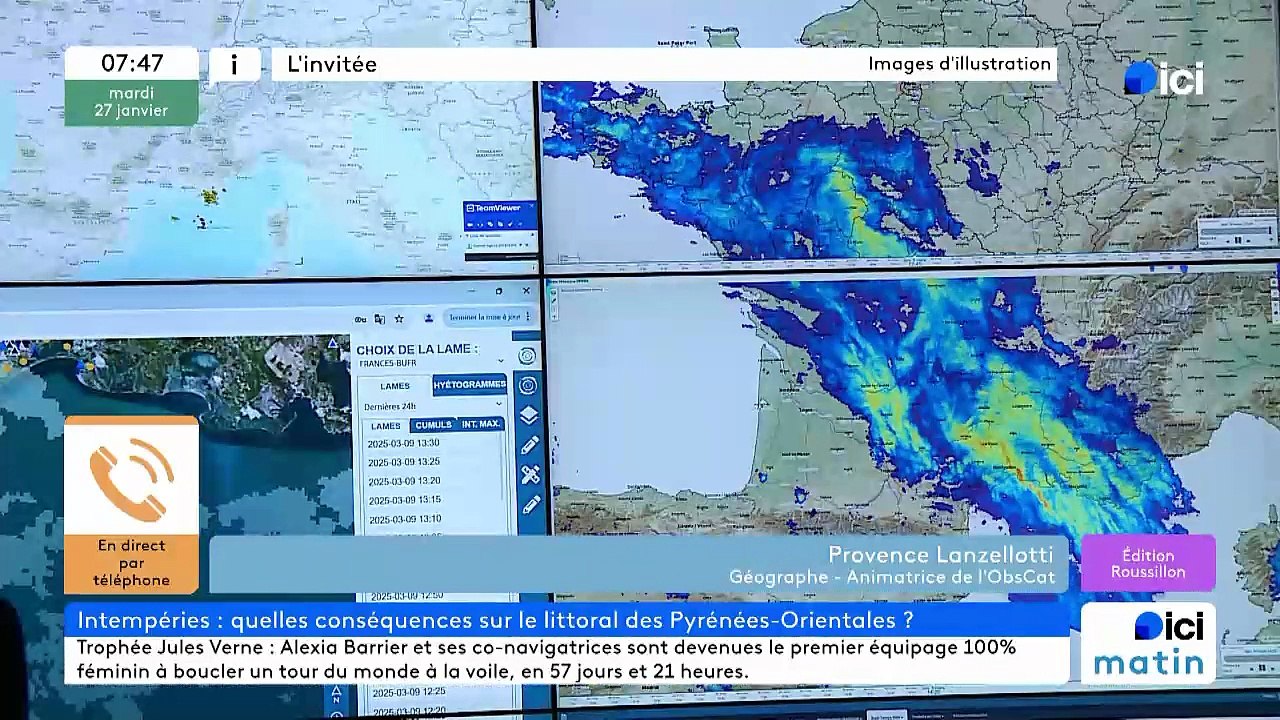This screenshot has height=720, width=1280.
Task: Click the pencil icon directly below the layers icon
Action: [x=529, y=445]
